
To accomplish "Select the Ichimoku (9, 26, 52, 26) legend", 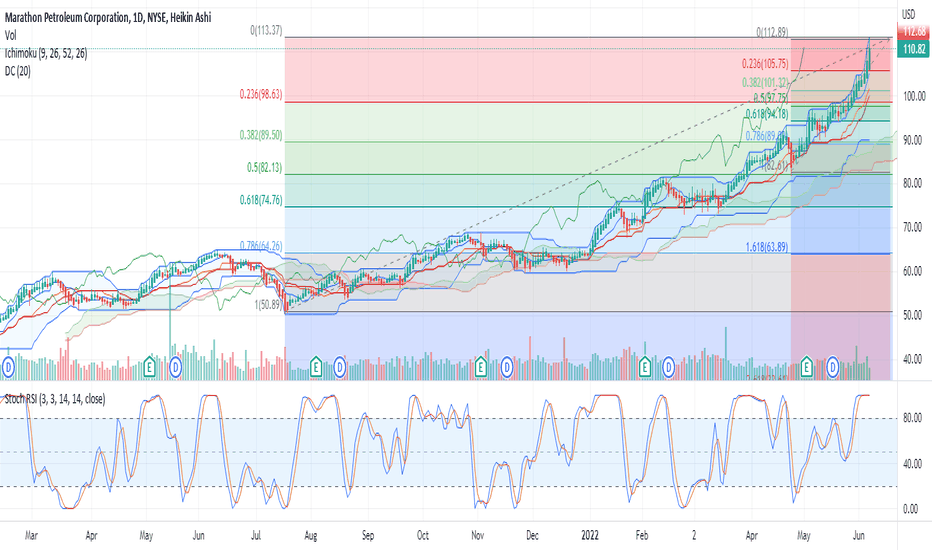I will (x=46, y=54).
